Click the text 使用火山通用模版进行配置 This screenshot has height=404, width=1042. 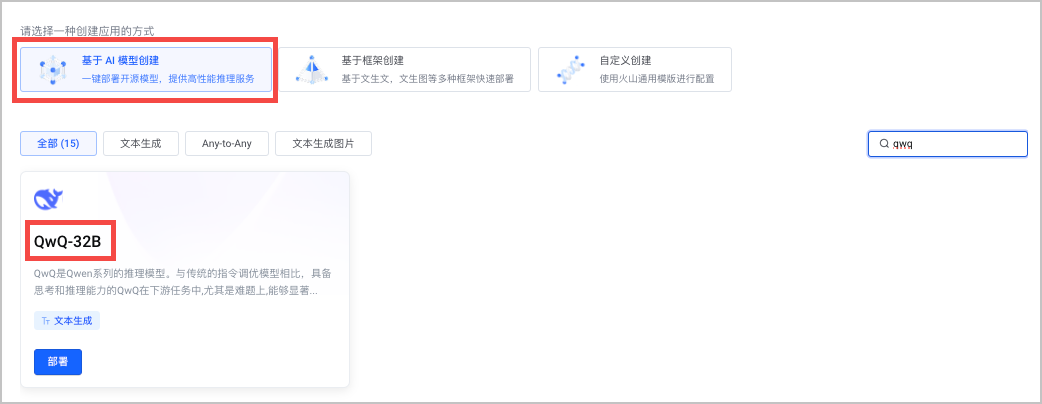[x=657, y=78]
